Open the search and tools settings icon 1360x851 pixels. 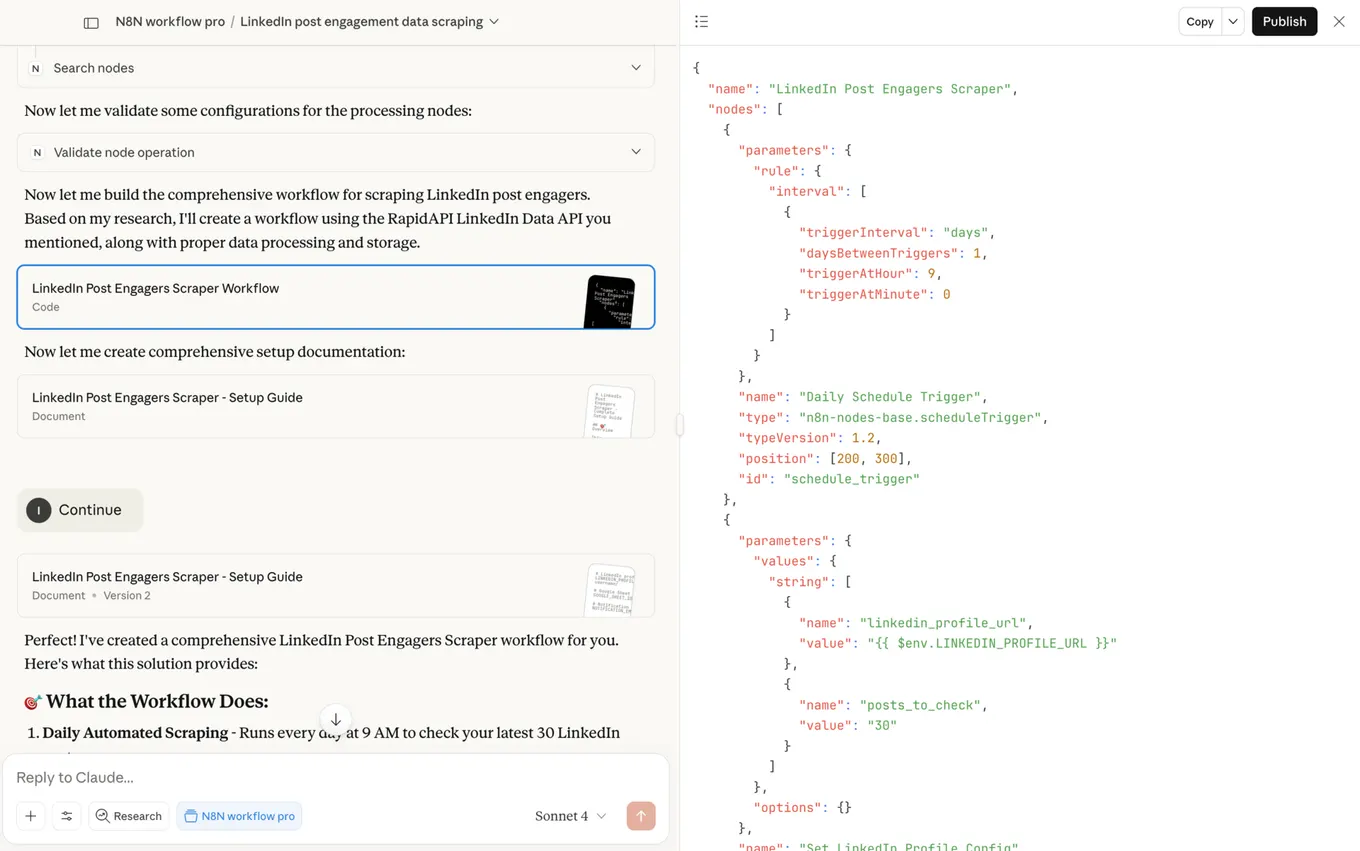67,816
